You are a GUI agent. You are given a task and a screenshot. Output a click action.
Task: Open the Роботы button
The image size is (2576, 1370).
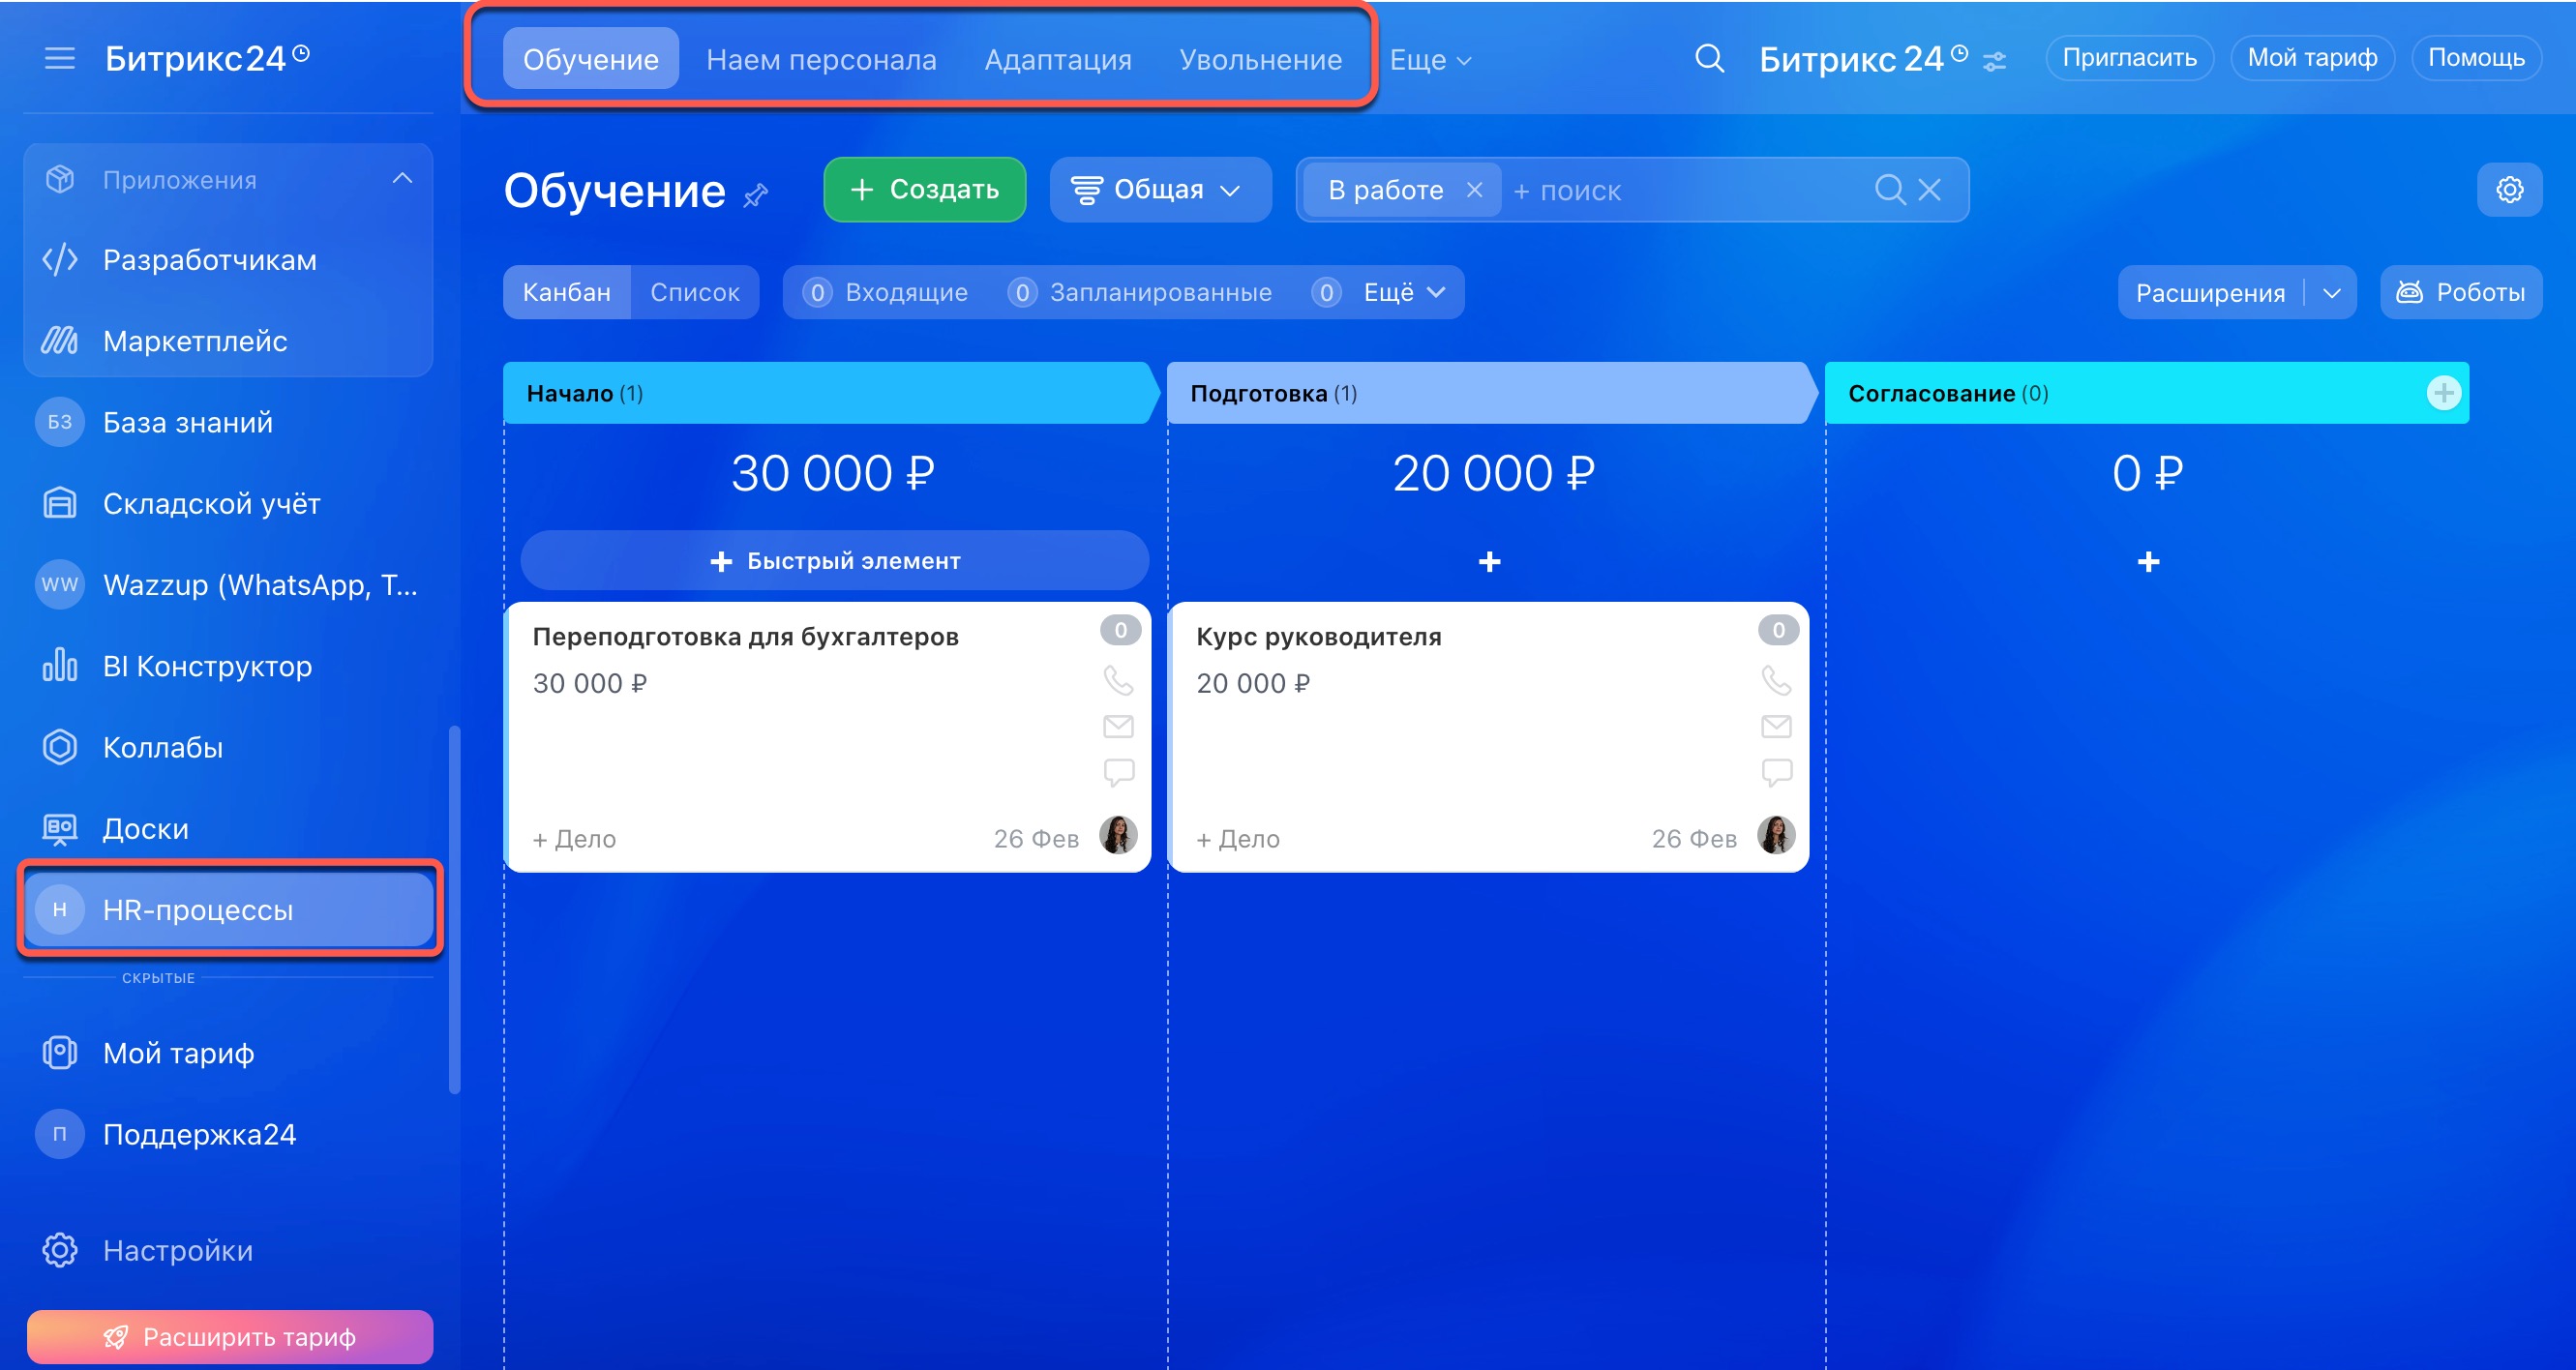(x=2461, y=292)
